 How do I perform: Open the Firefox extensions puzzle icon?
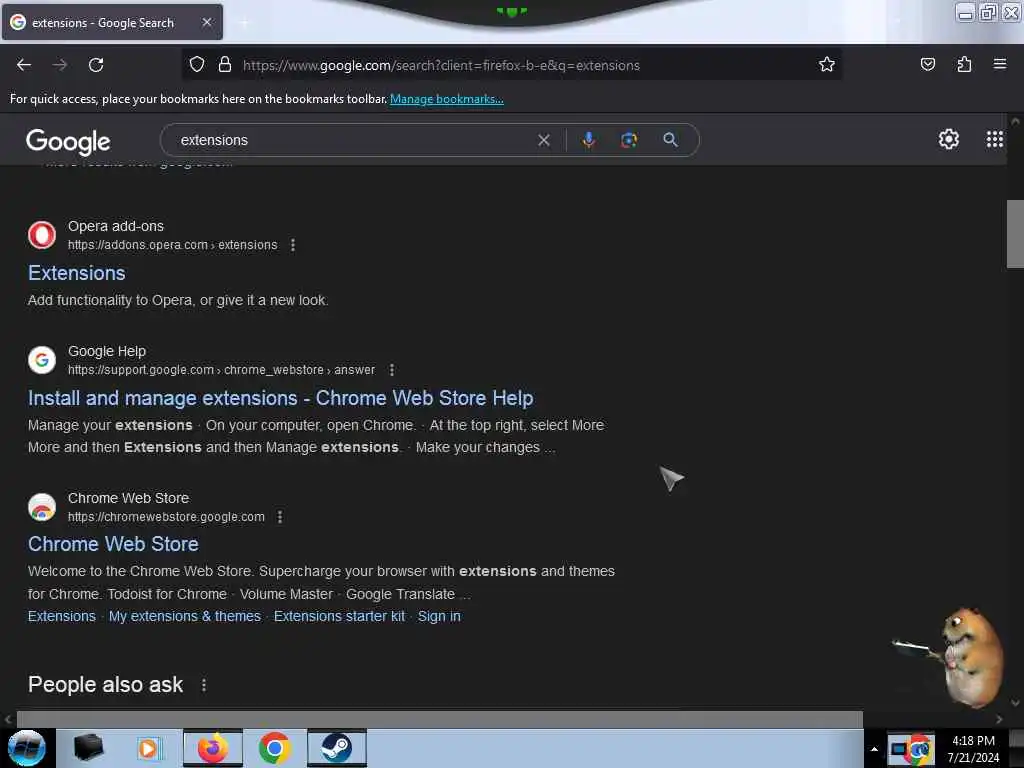(964, 64)
